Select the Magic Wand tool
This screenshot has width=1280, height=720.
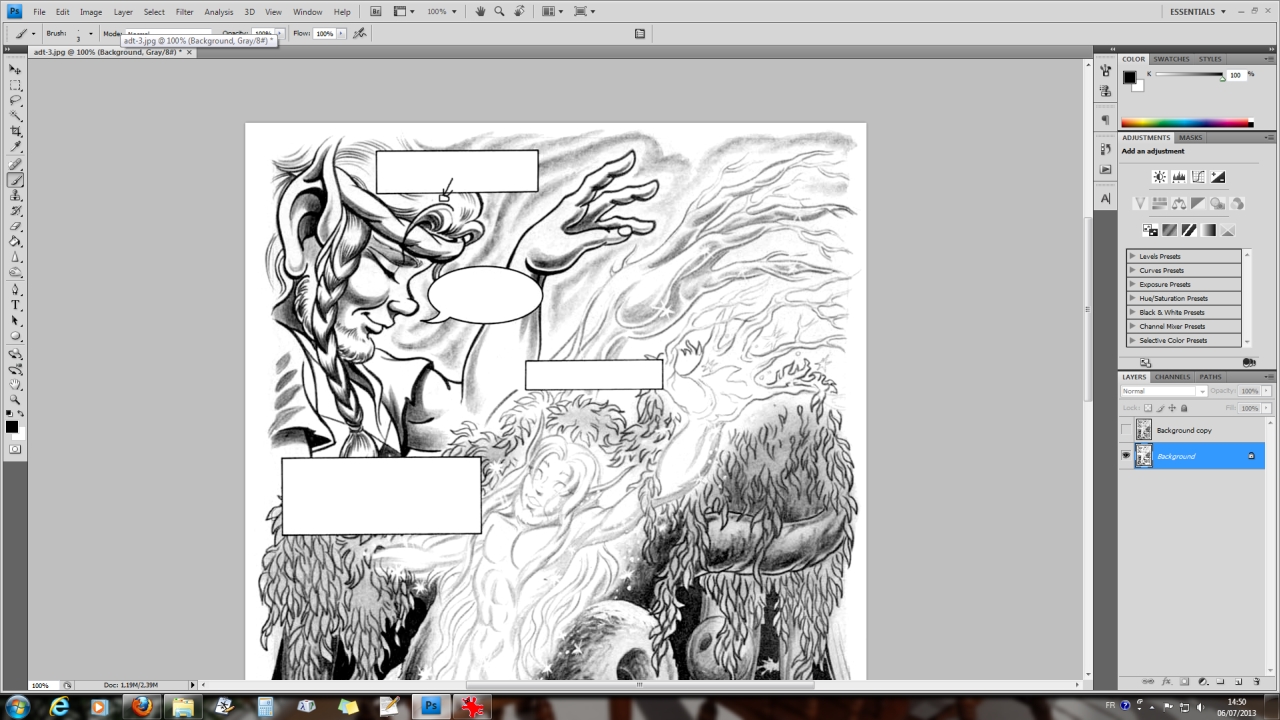(16, 116)
